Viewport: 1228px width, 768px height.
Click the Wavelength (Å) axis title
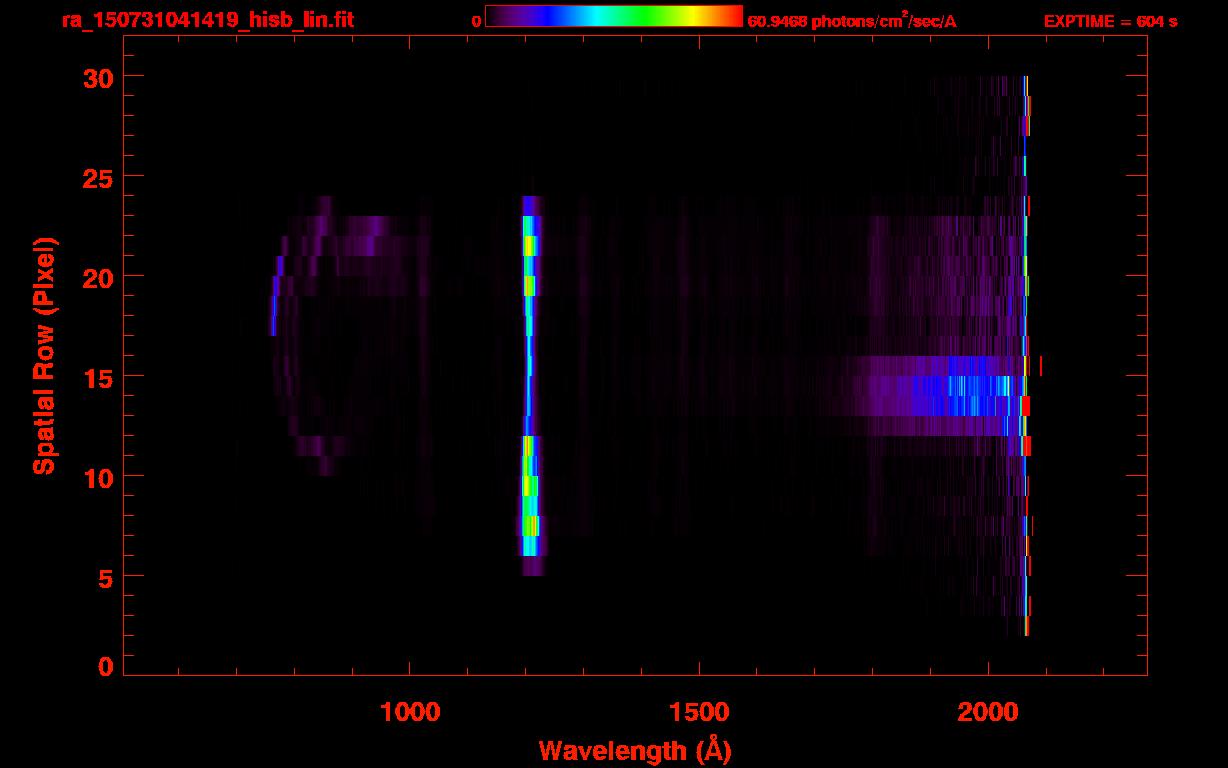pos(635,750)
